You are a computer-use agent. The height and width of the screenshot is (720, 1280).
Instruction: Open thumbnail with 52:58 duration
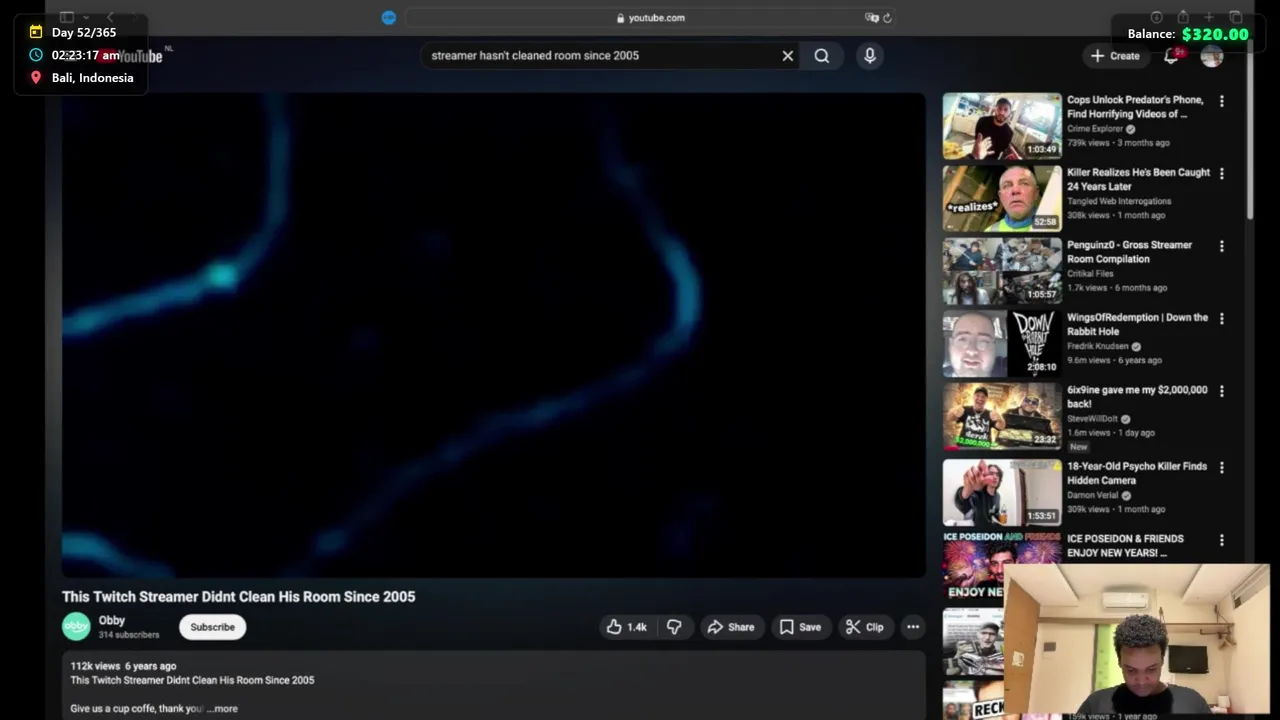tap(1002, 199)
